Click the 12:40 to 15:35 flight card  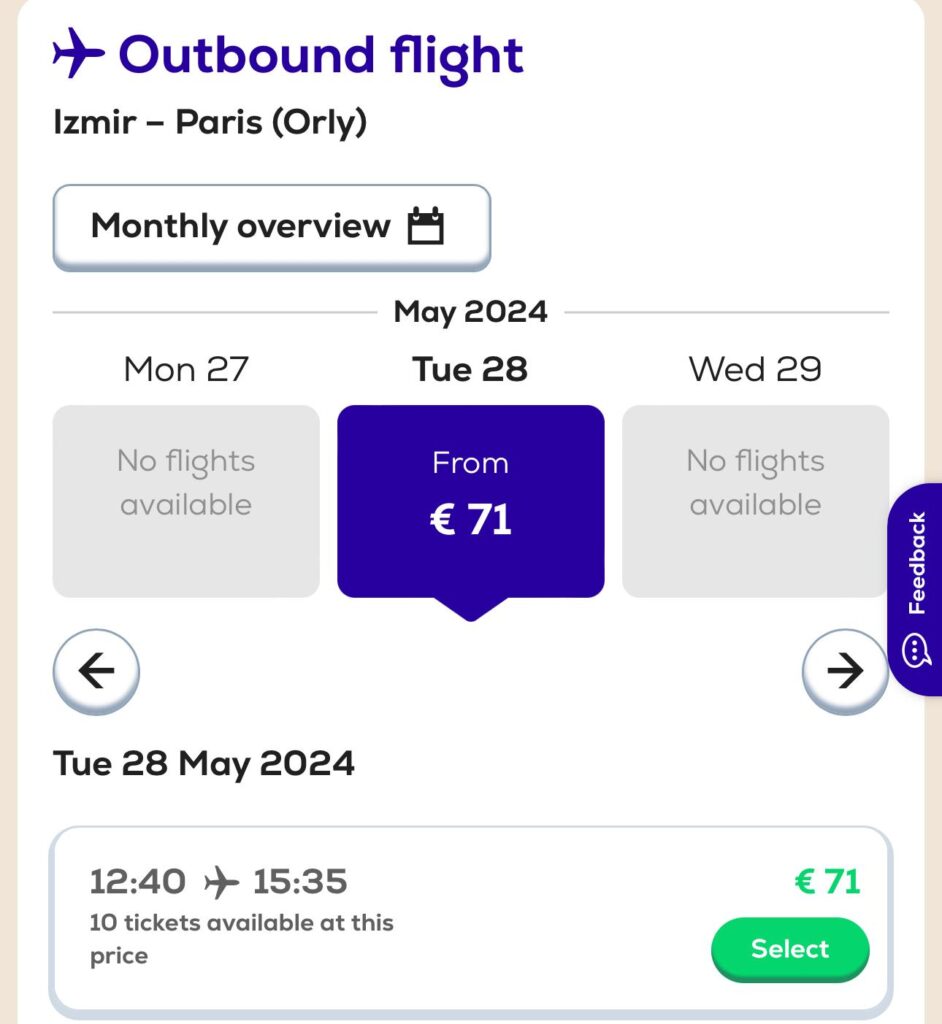pos(471,921)
